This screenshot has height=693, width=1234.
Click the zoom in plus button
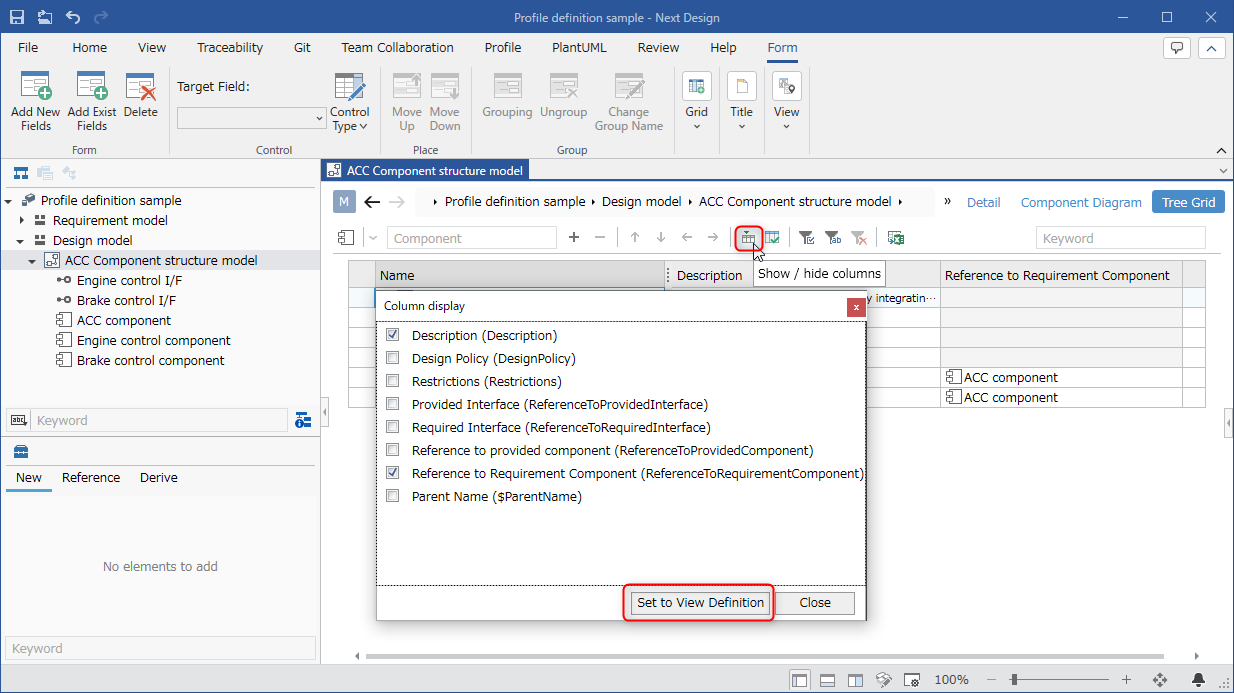click(1126, 680)
